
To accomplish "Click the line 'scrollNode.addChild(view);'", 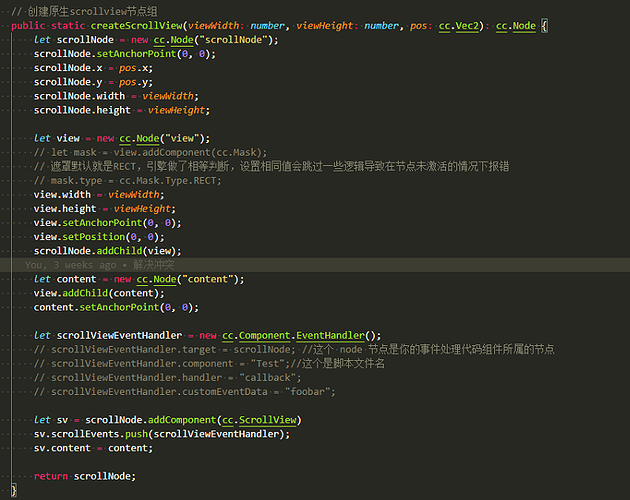I will pos(107,251).
